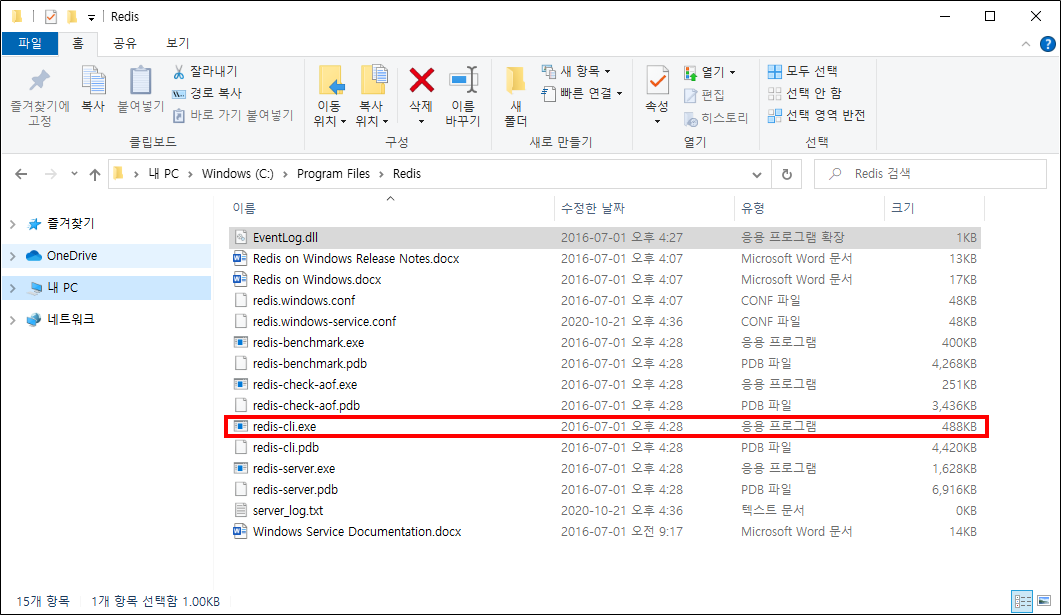The image size is (1061, 615).
Task: Open recent locations dropdown arrow
Action: (74, 174)
